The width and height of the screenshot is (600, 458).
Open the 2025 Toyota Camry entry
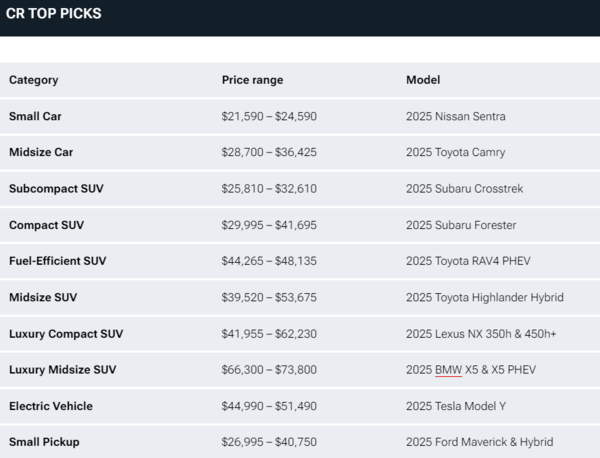[455, 152]
